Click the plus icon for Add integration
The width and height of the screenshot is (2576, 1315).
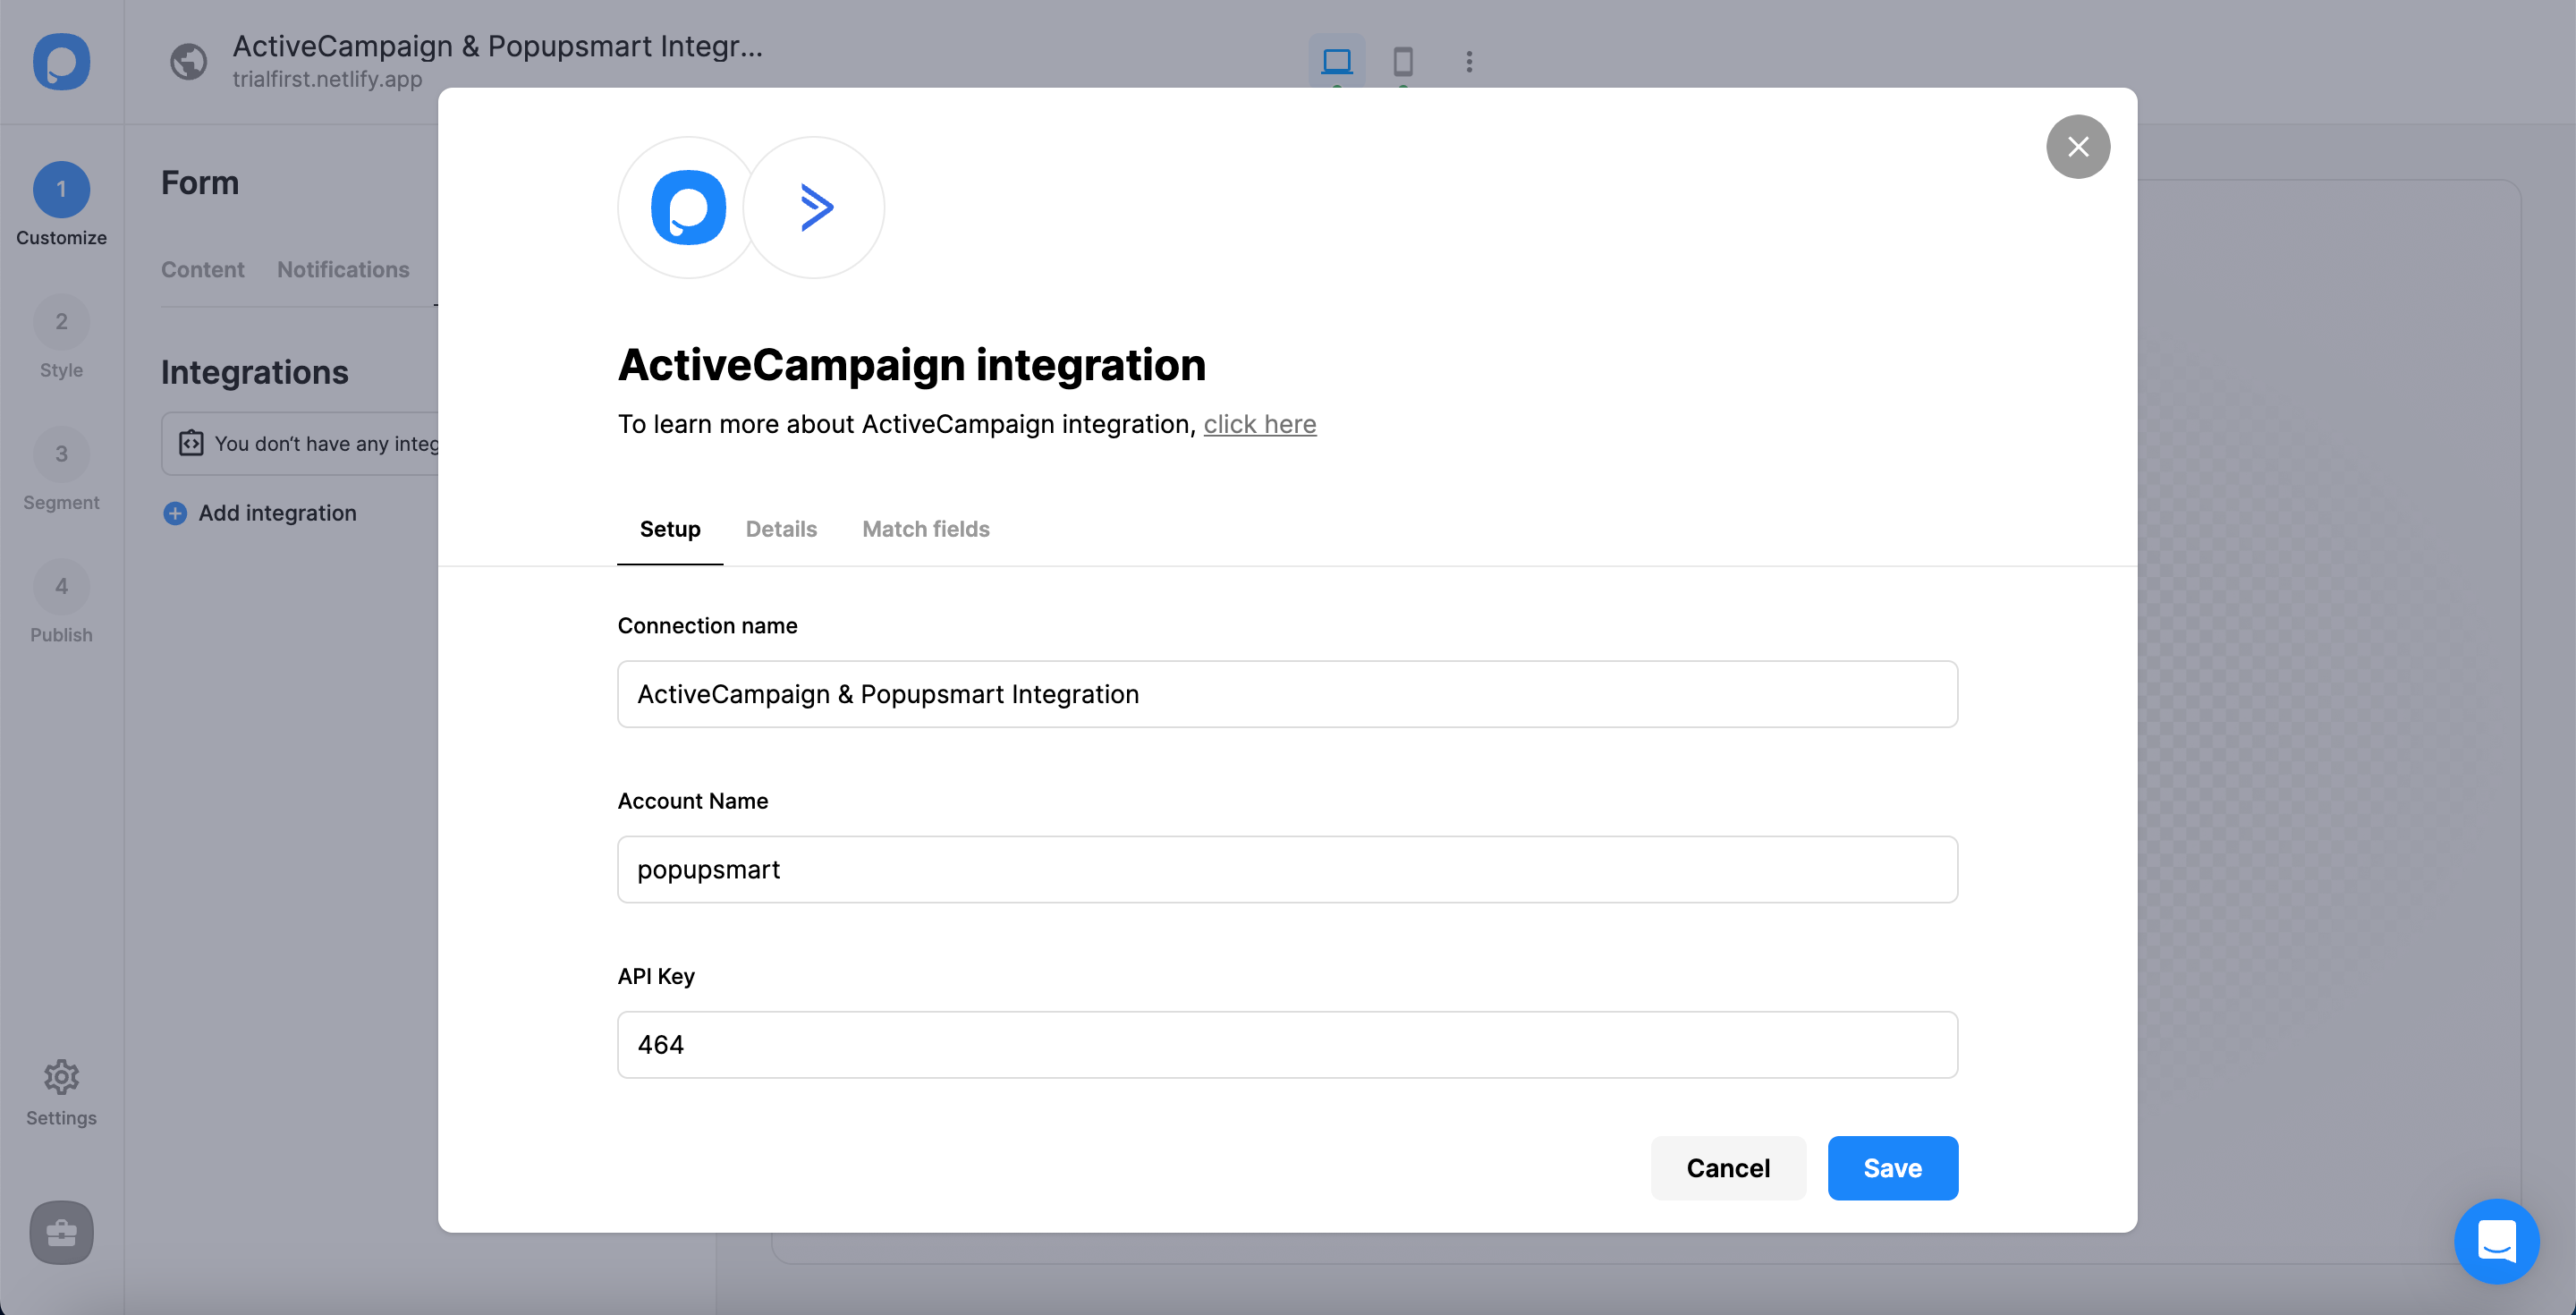[175, 513]
